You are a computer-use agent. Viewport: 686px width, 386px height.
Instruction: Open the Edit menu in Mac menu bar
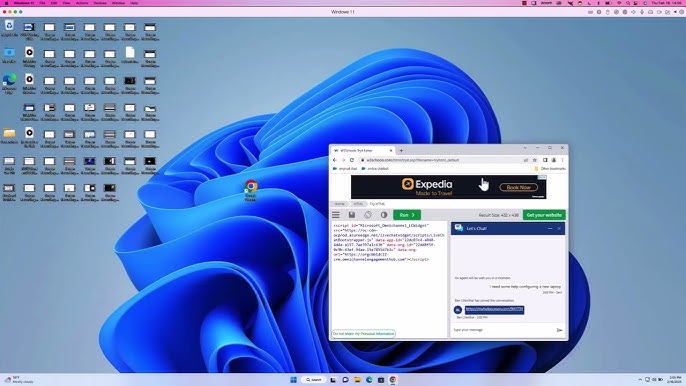click(54, 3)
